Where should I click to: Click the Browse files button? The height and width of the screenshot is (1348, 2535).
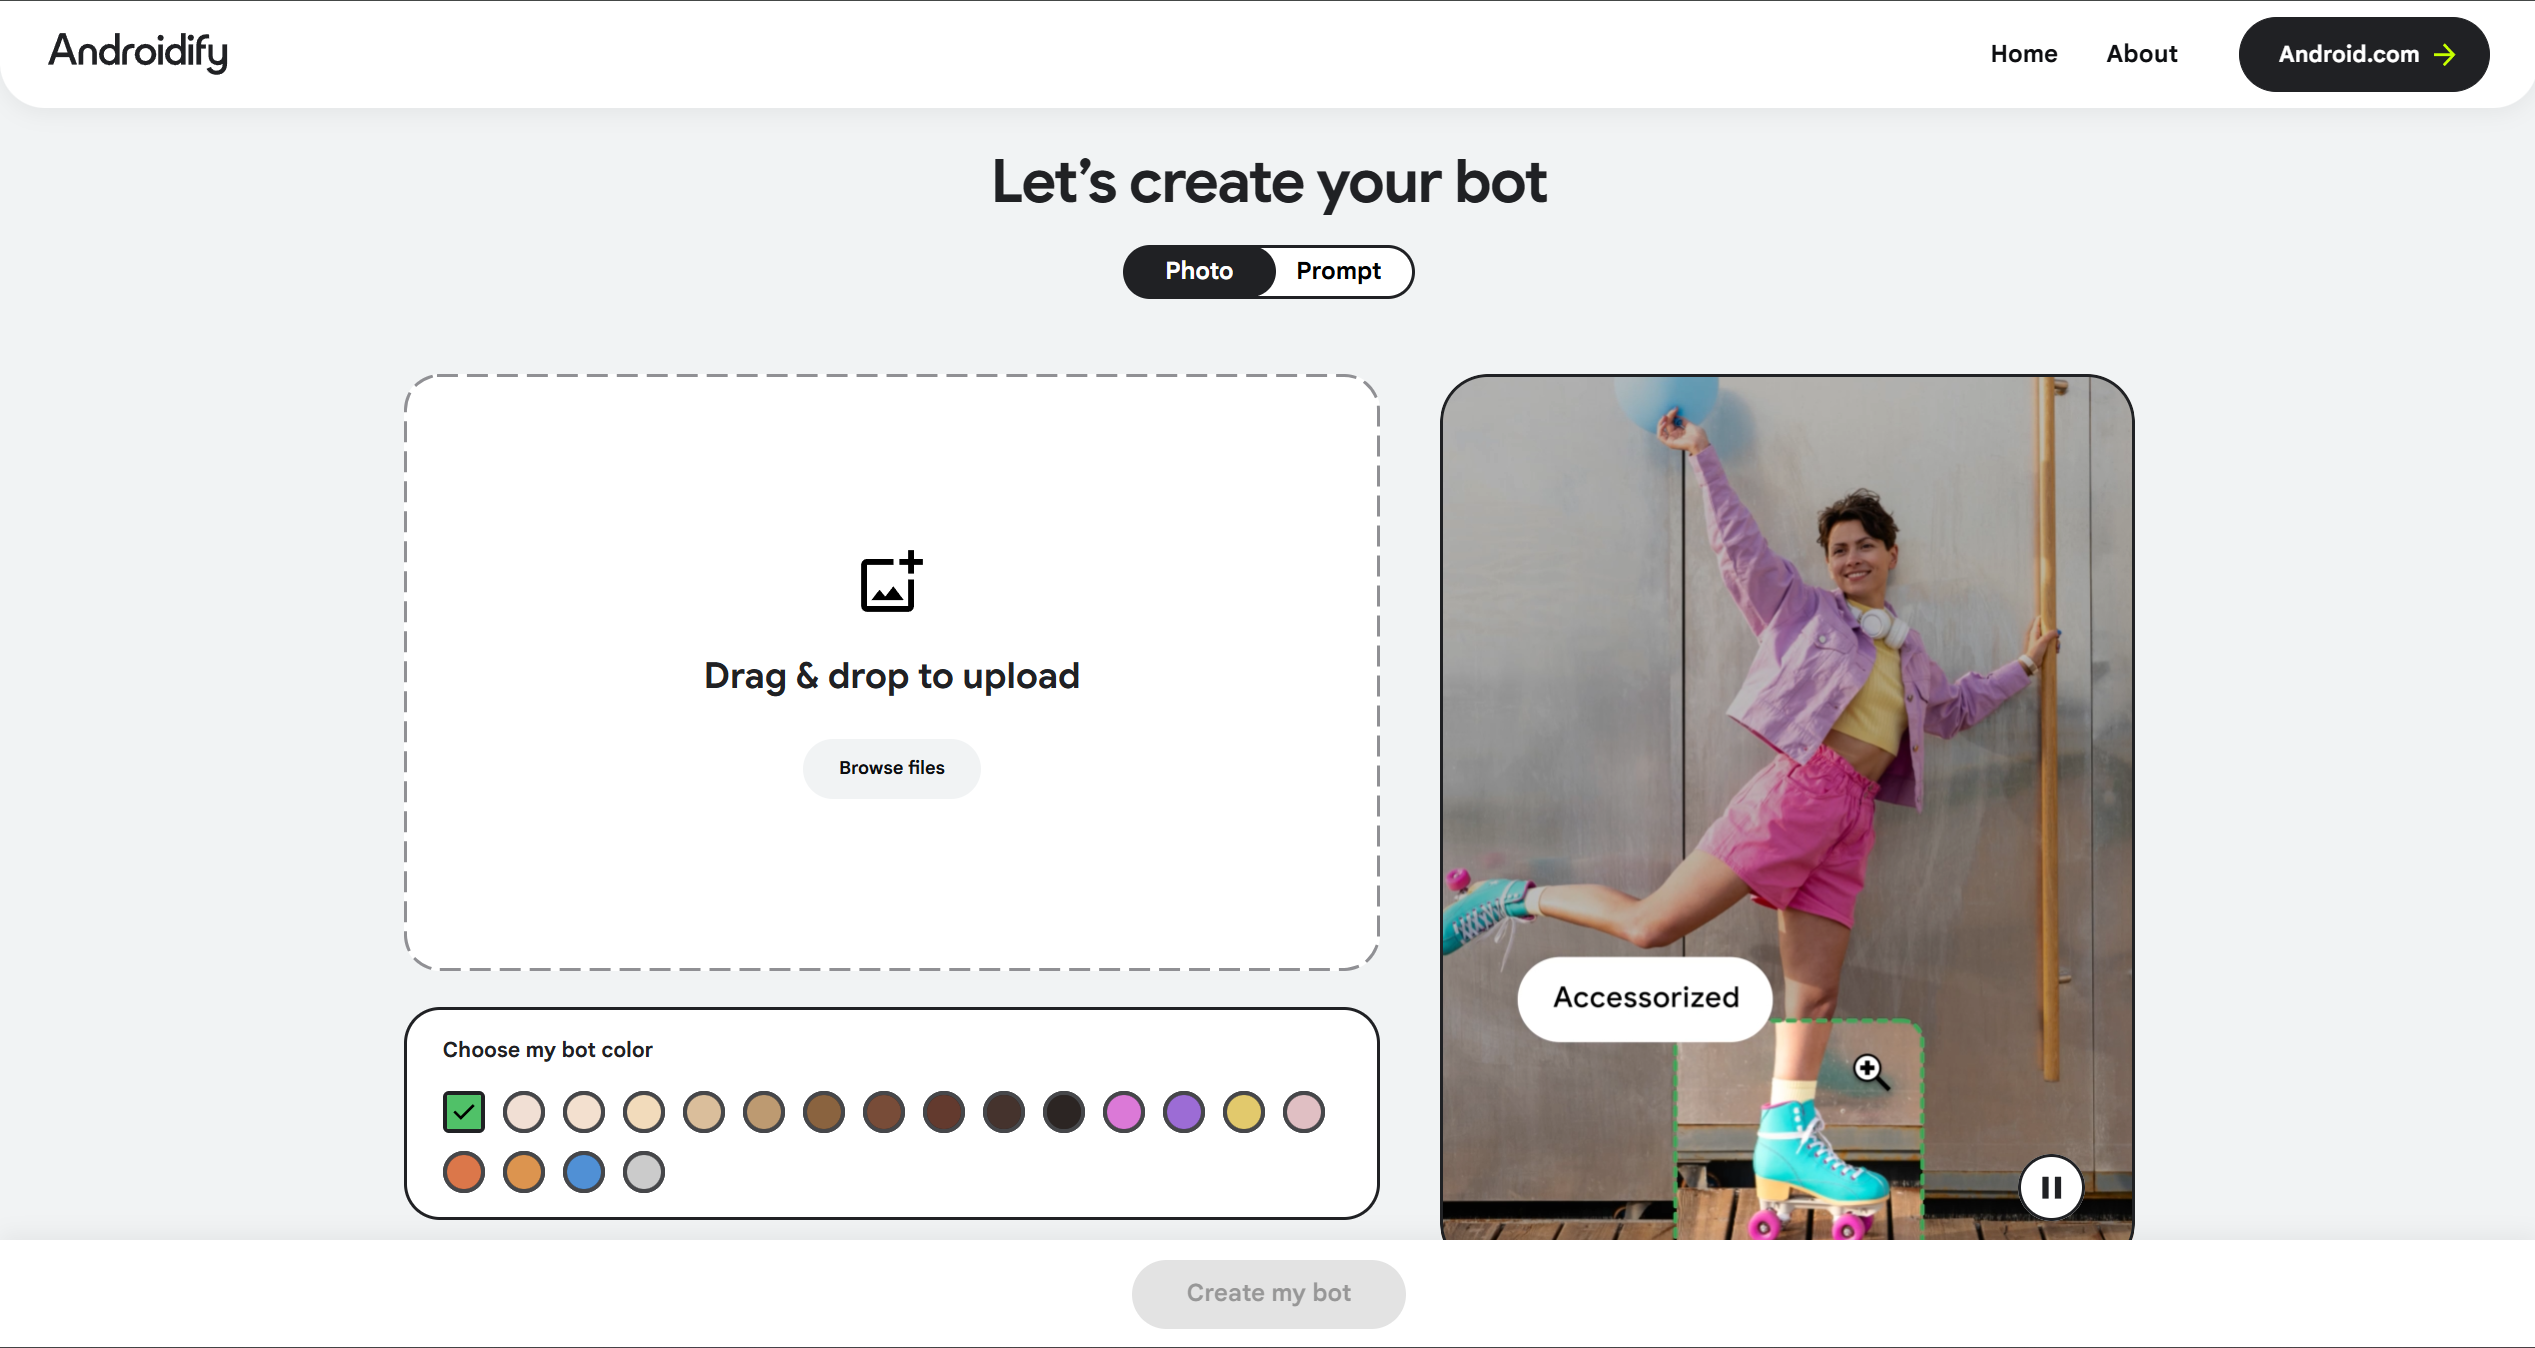pos(891,768)
